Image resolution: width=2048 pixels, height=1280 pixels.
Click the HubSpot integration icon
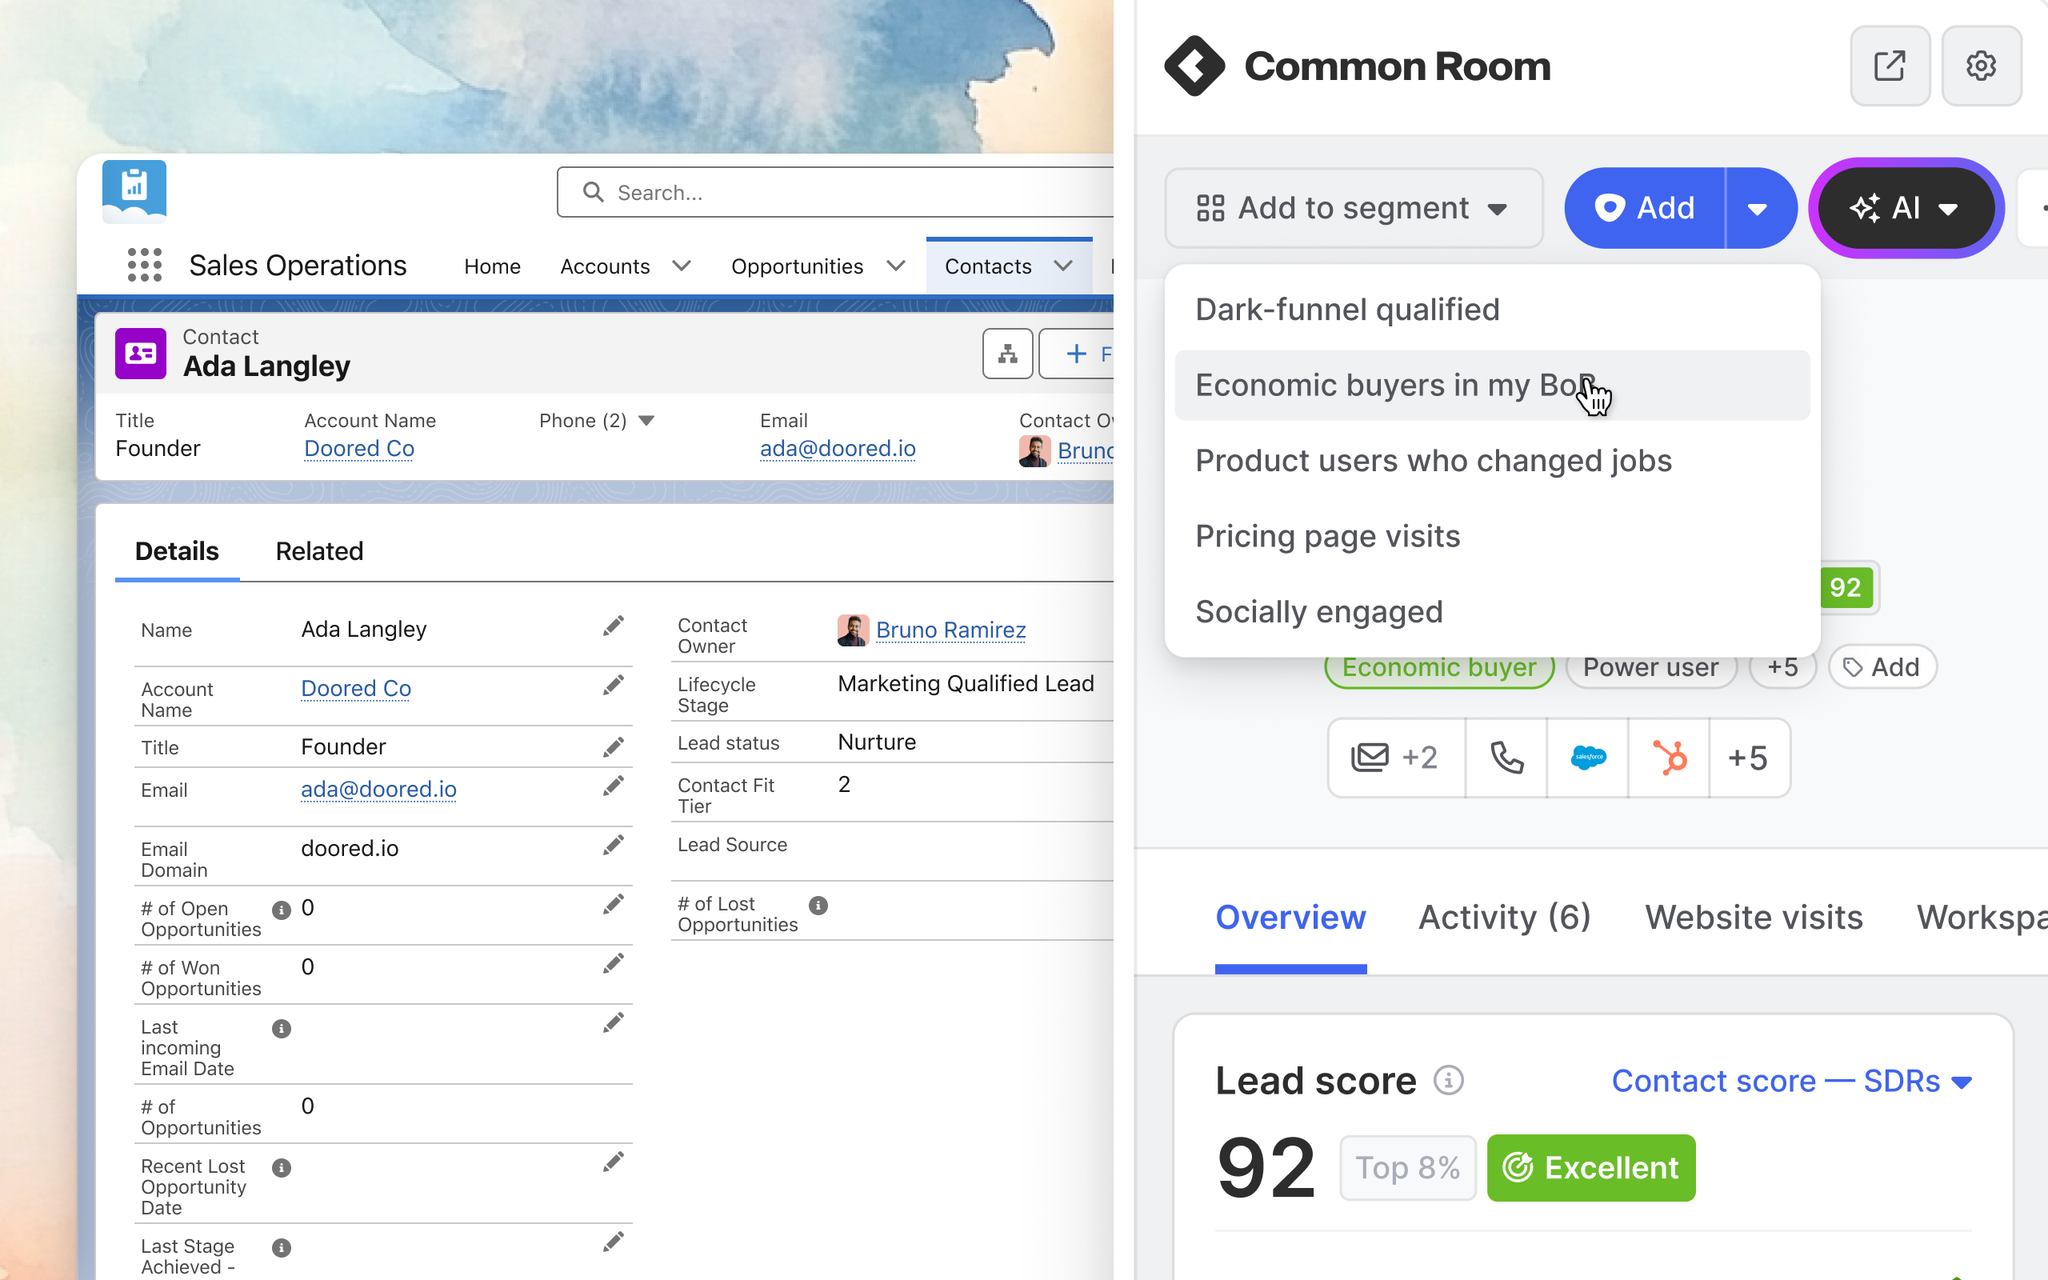pyautogui.click(x=1669, y=758)
